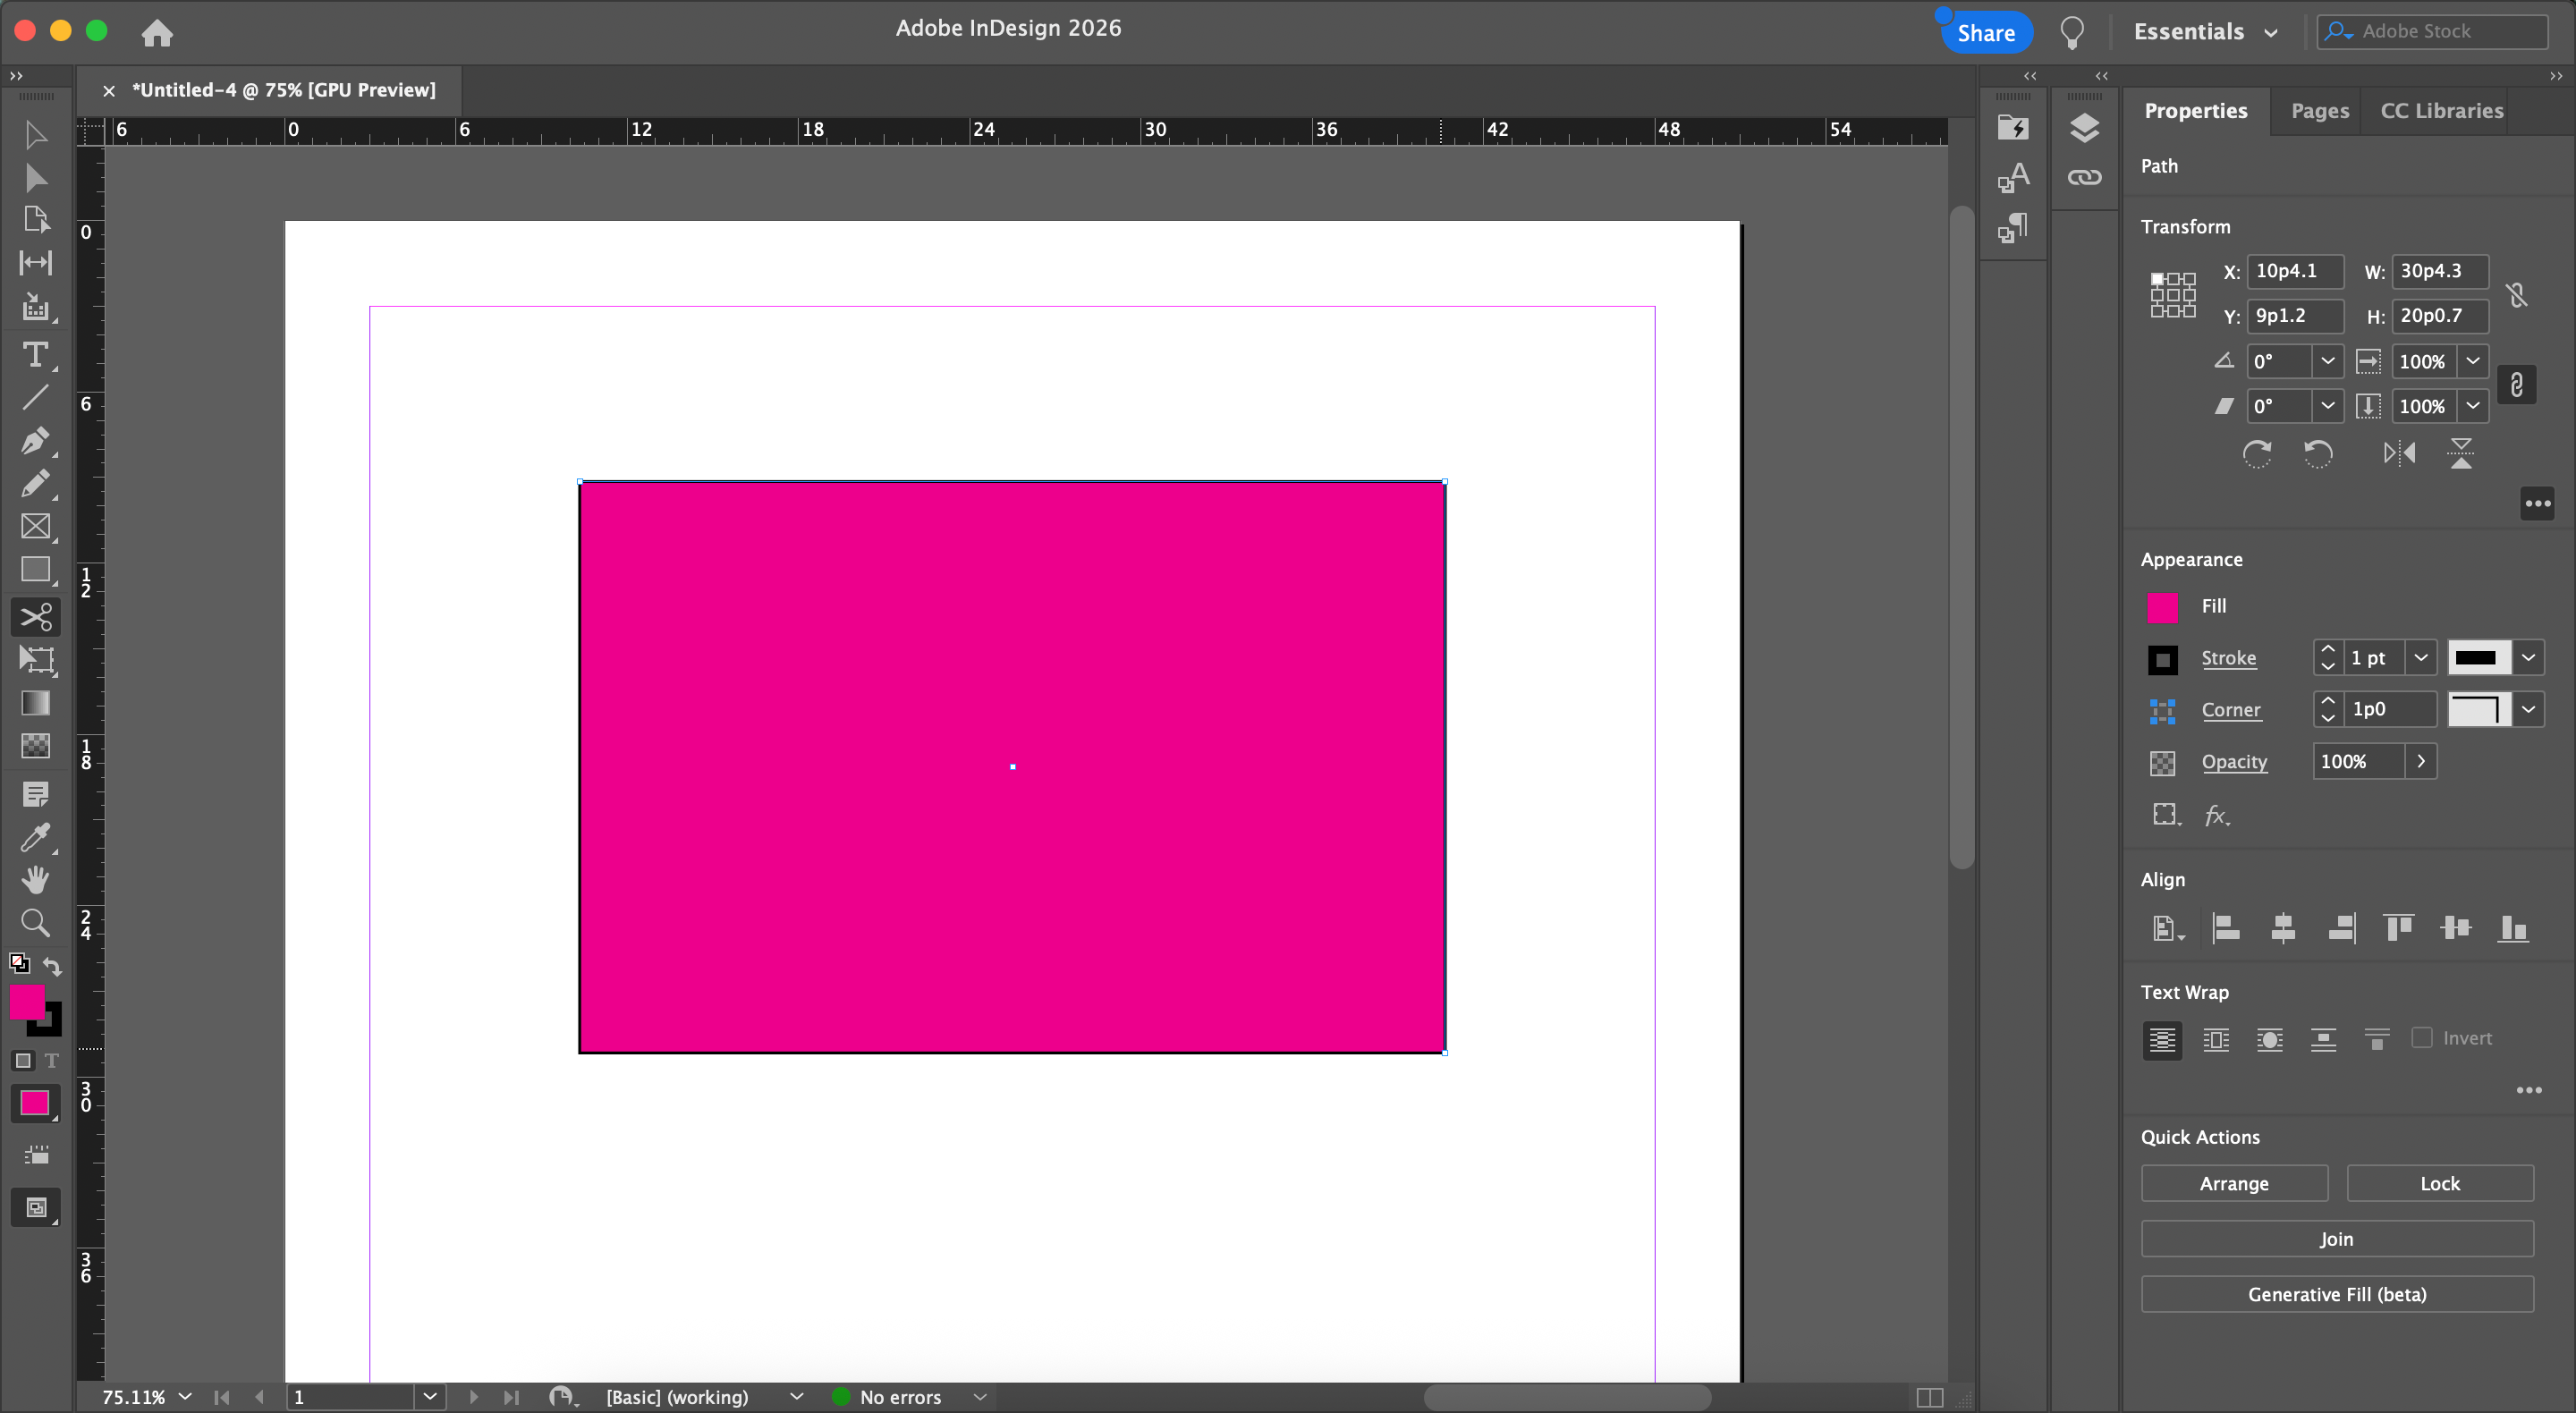Click the Fill color swatch

tap(2162, 607)
